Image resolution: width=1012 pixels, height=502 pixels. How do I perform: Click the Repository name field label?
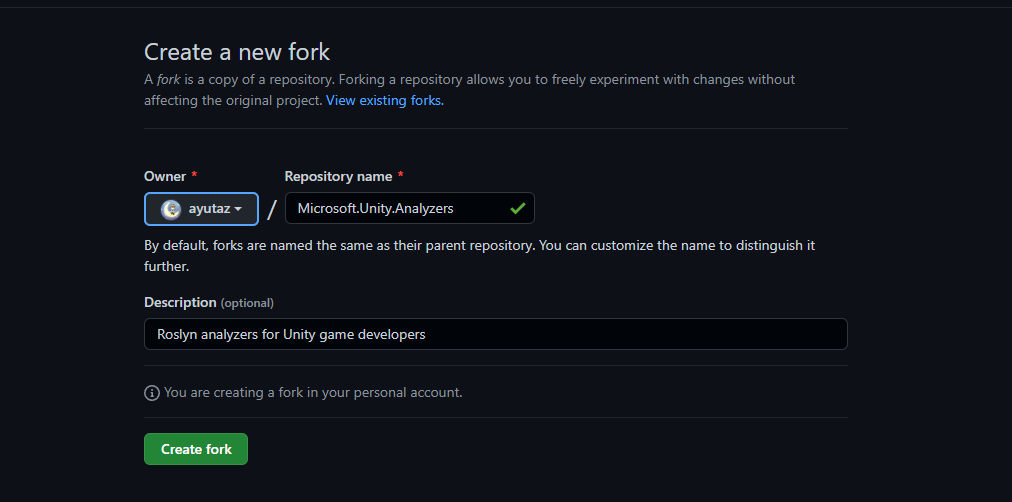tap(338, 176)
